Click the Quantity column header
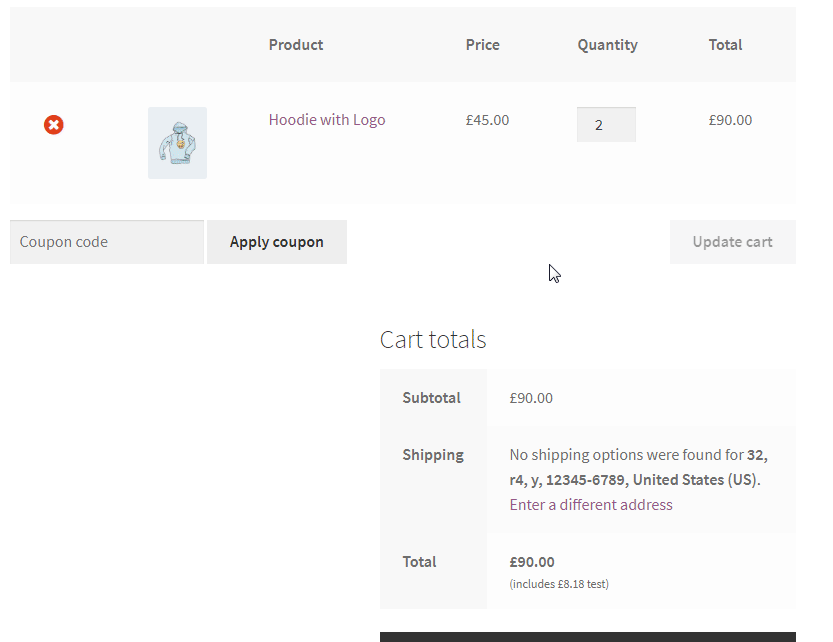 point(607,44)
